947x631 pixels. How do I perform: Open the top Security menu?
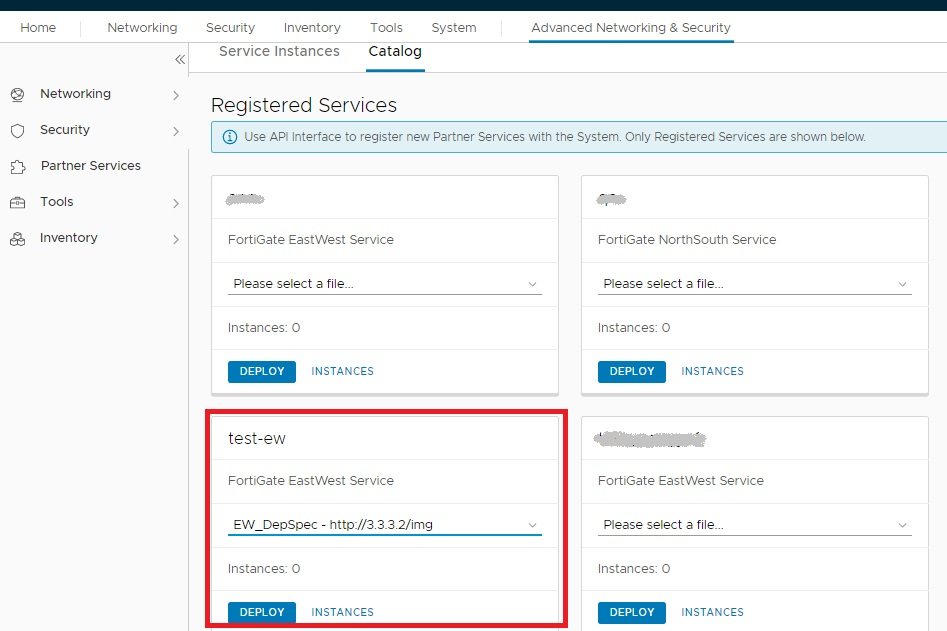[230, 28]
